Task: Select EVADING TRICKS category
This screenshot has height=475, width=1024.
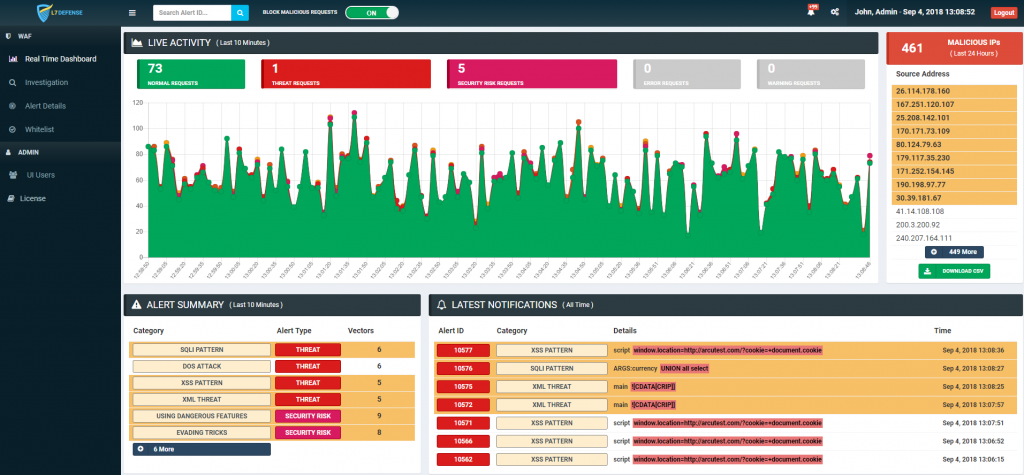Action: point(202,433)
